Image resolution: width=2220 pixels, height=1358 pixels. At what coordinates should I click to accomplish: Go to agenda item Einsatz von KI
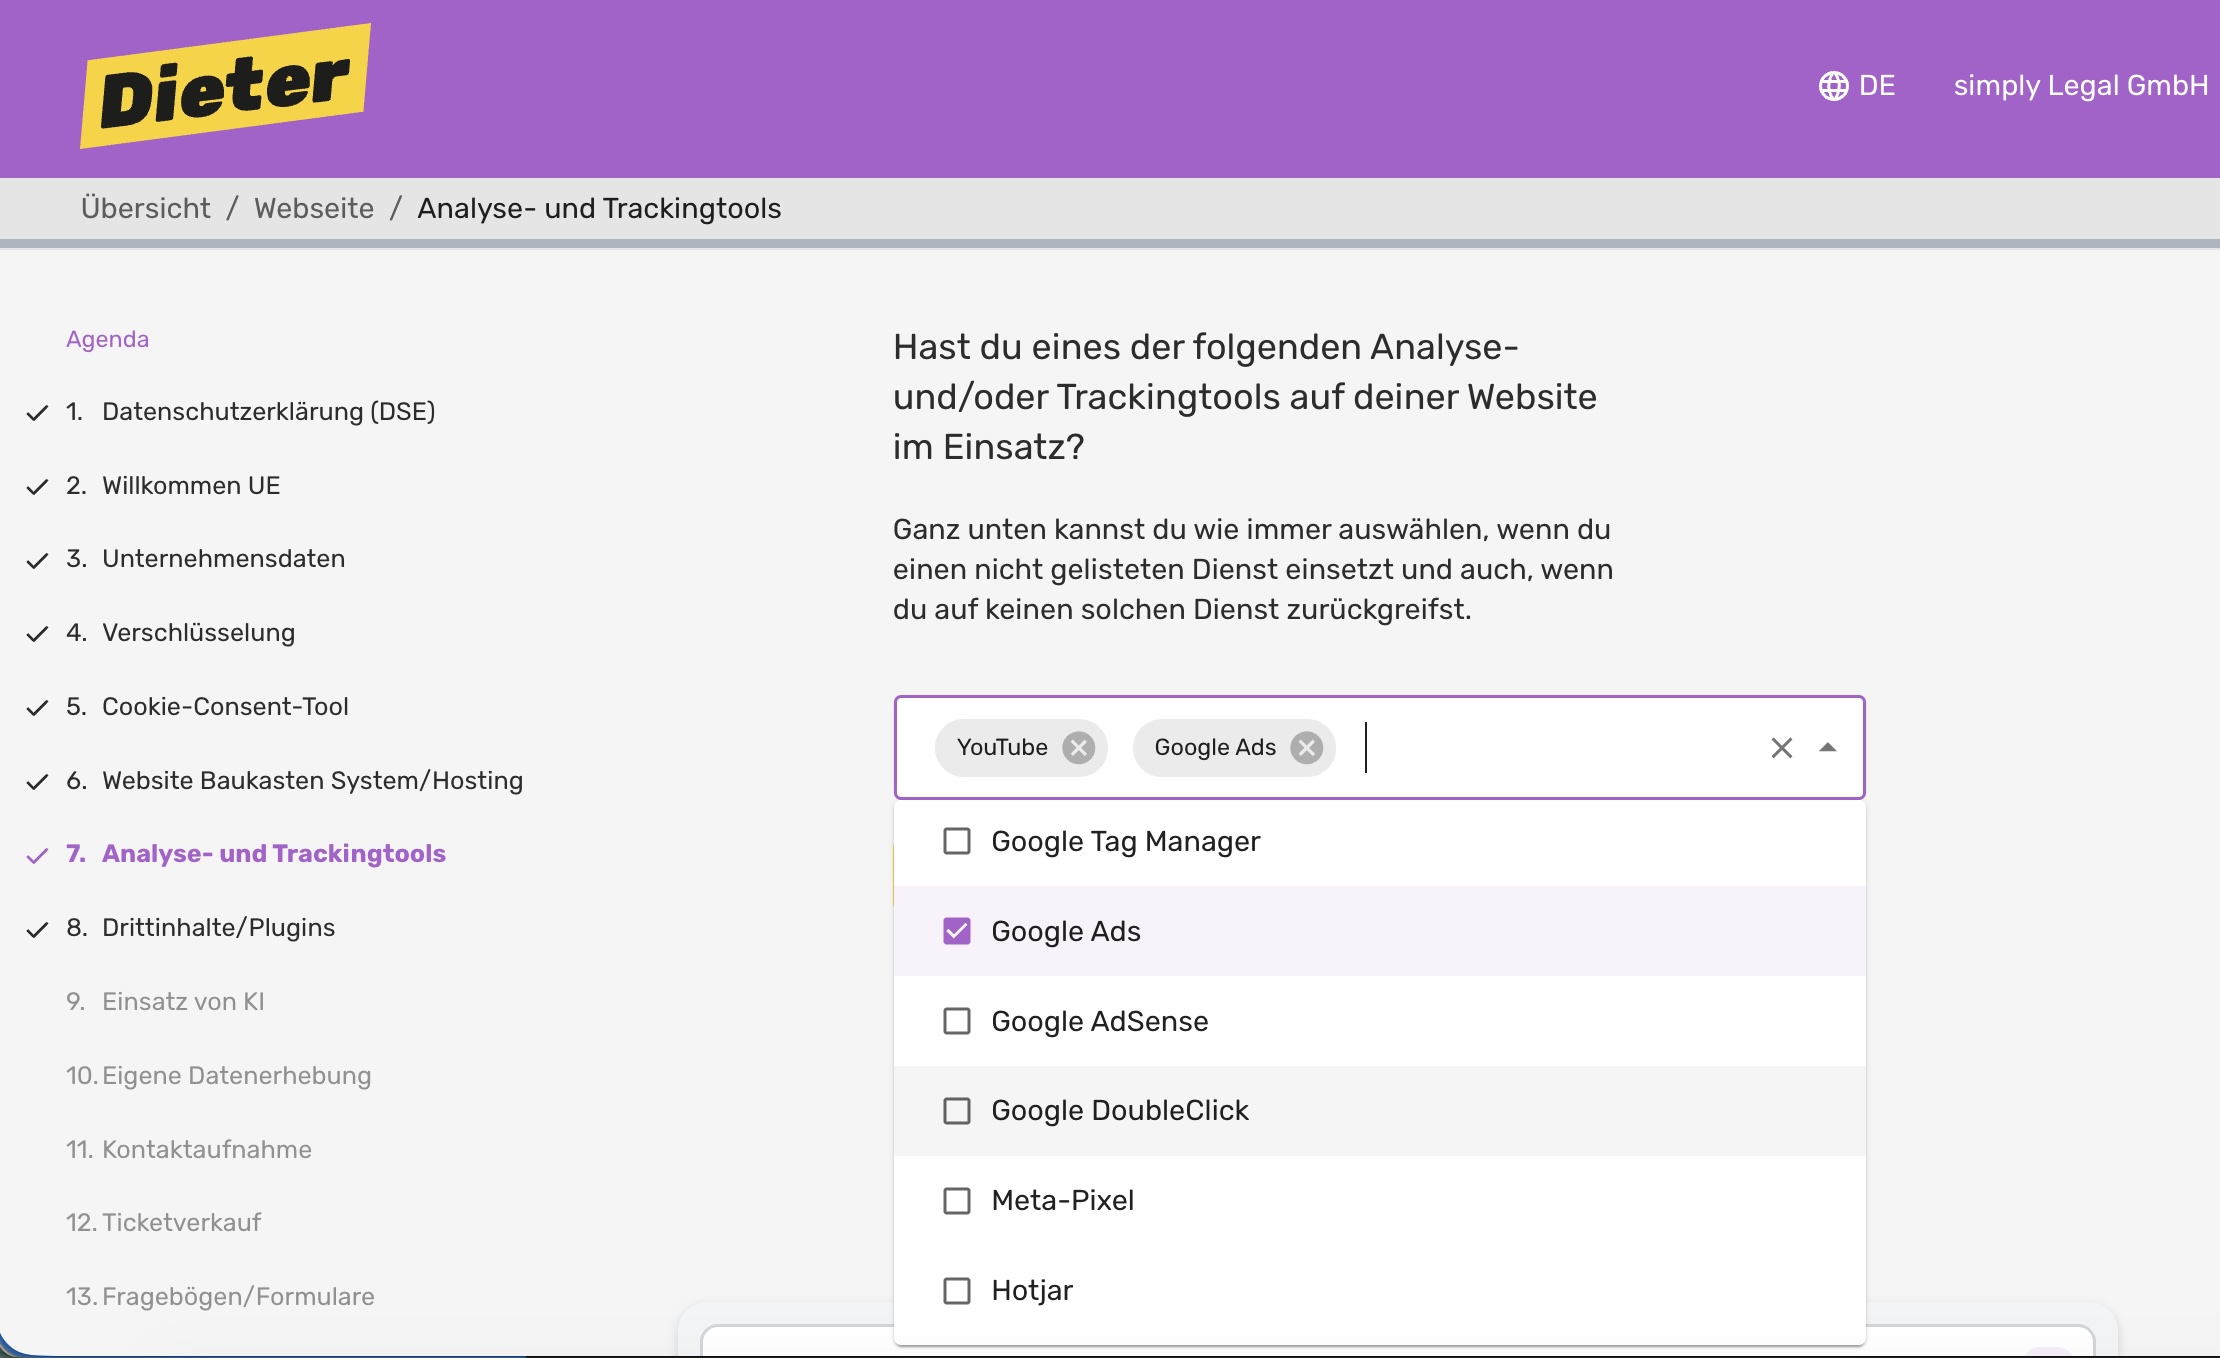point(183,1001)
